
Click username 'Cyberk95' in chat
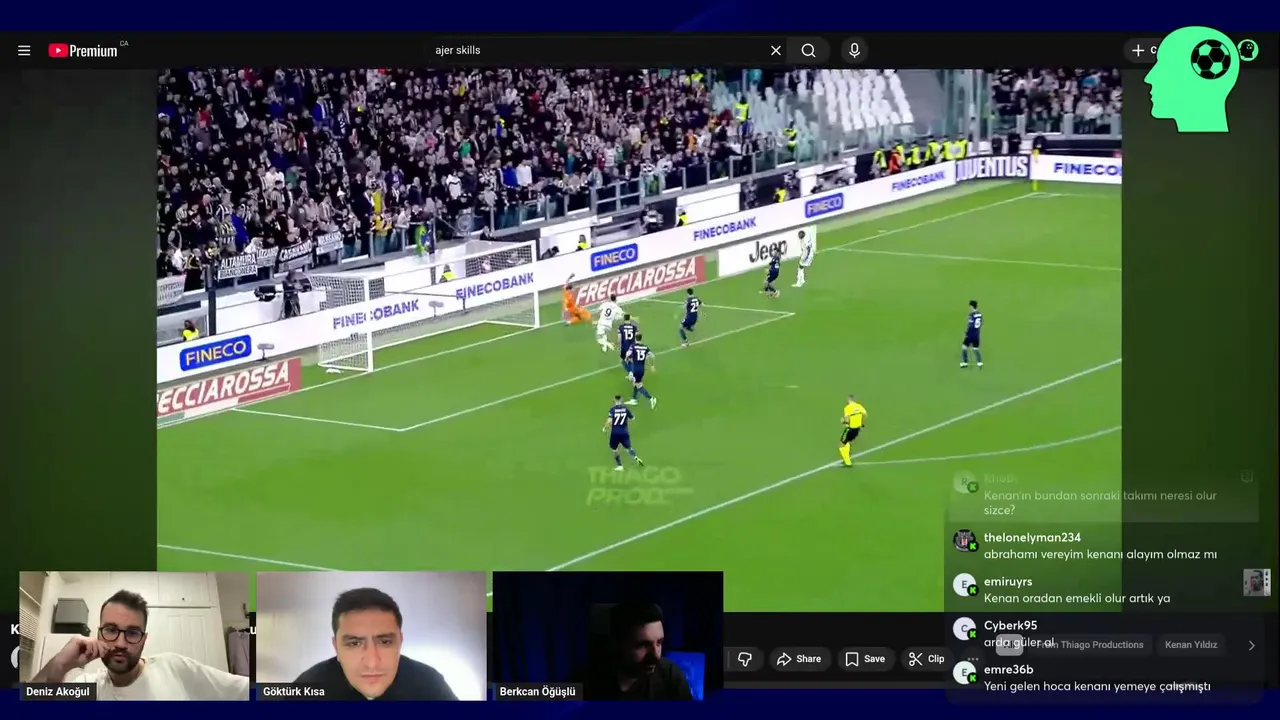pos(1010,626)
